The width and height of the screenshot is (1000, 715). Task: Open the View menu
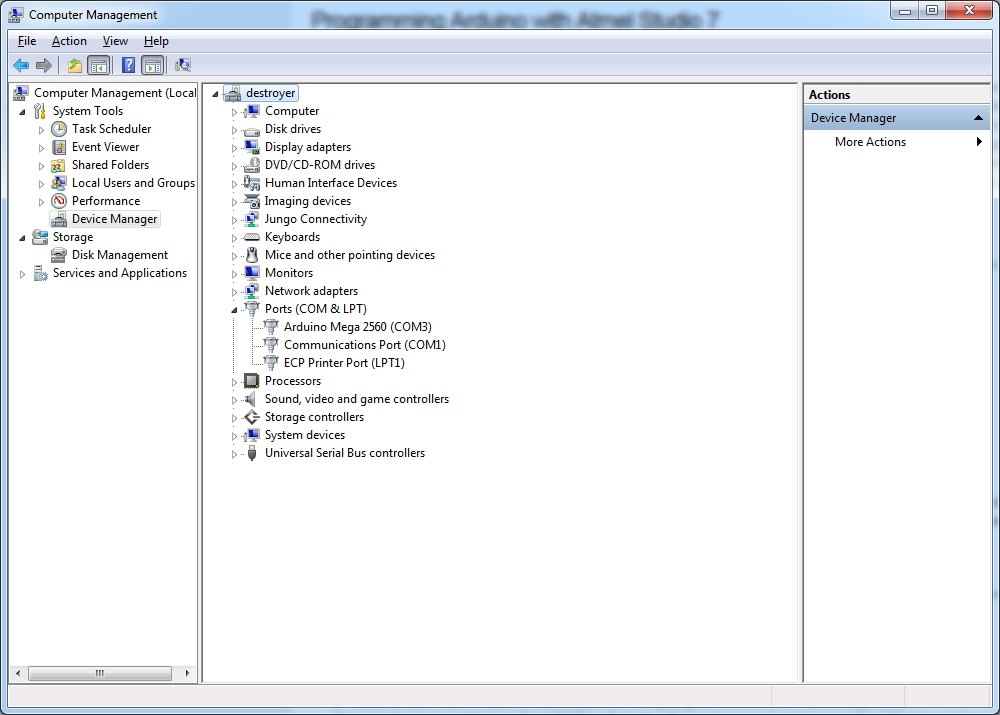tap(115, 41)
